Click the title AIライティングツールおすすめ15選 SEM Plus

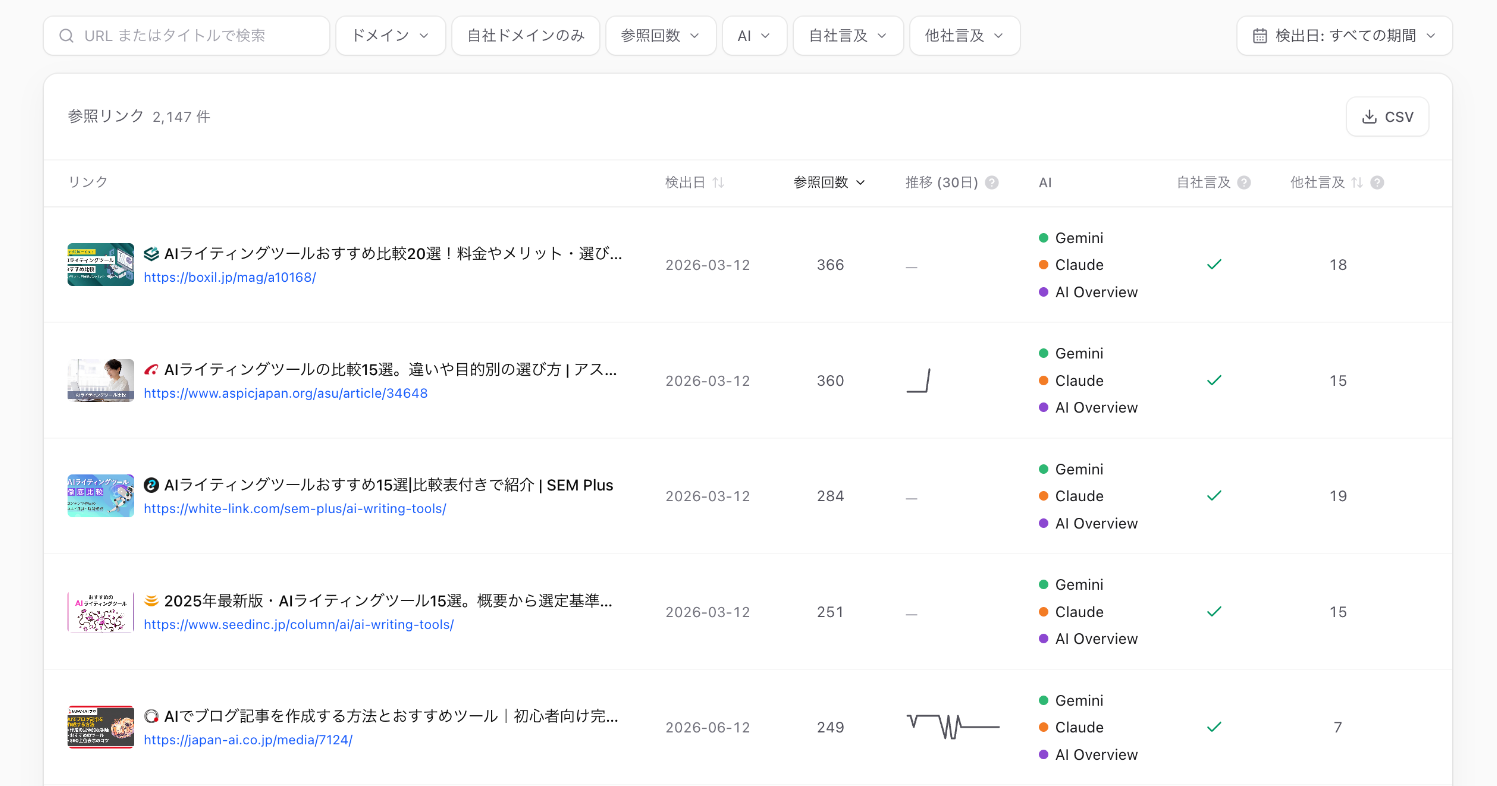coord(389,485)
